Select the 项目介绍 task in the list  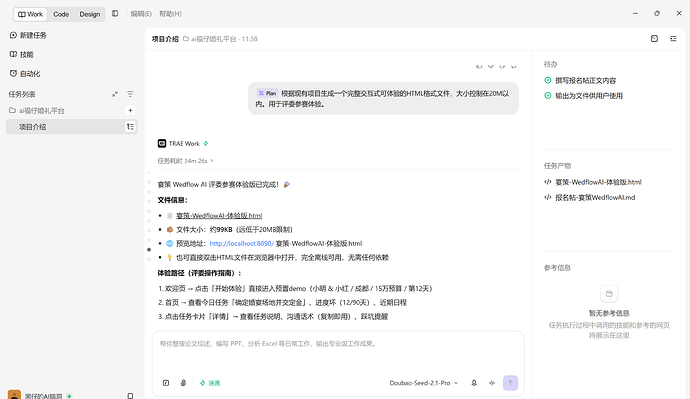72,127
